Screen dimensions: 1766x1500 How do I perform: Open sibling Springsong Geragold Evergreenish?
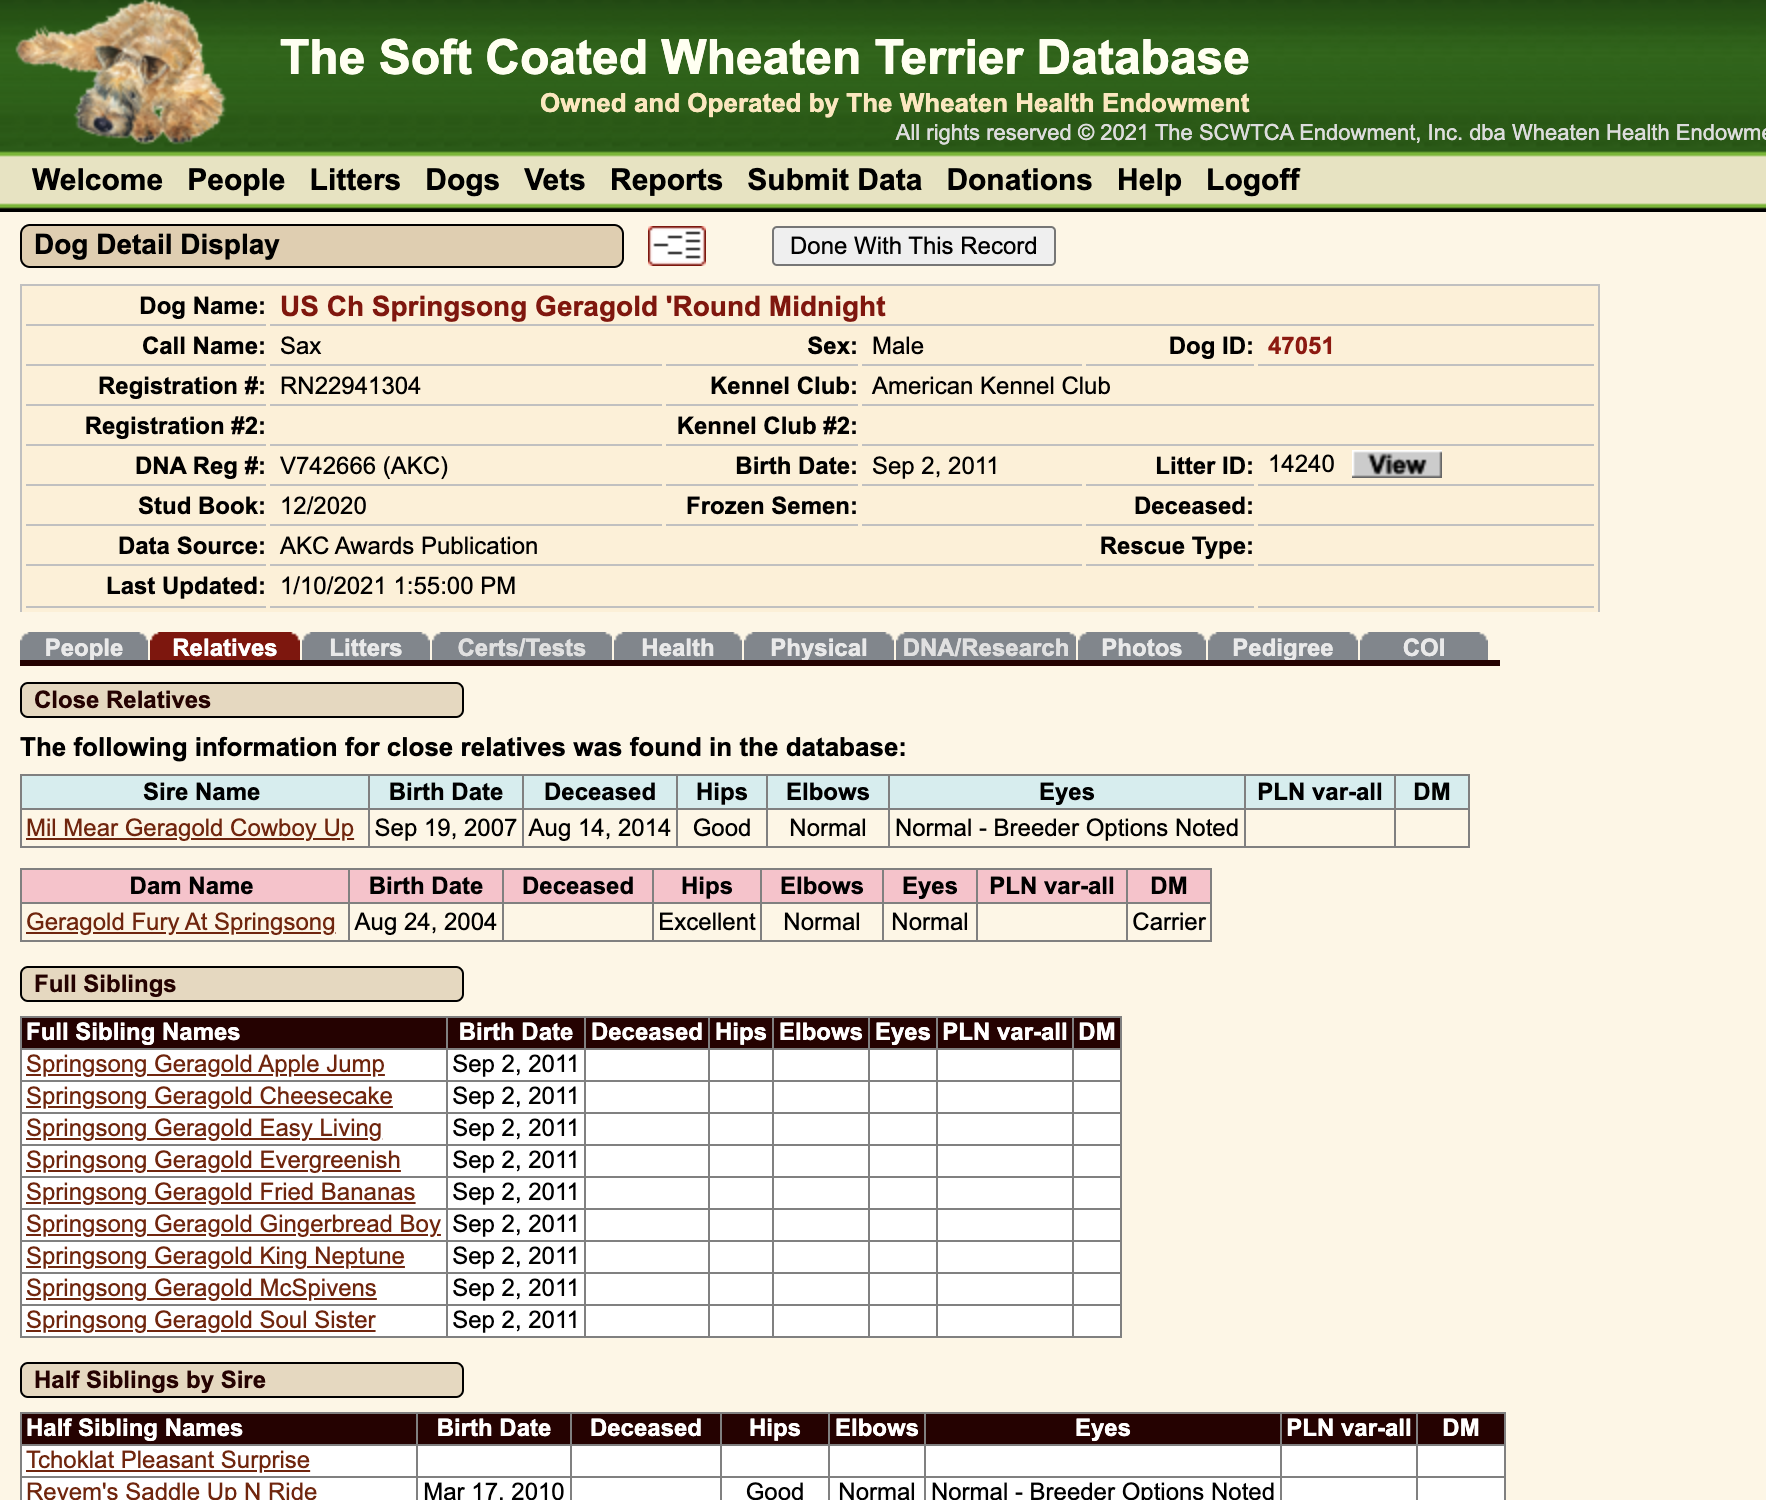click(213, 1160)
